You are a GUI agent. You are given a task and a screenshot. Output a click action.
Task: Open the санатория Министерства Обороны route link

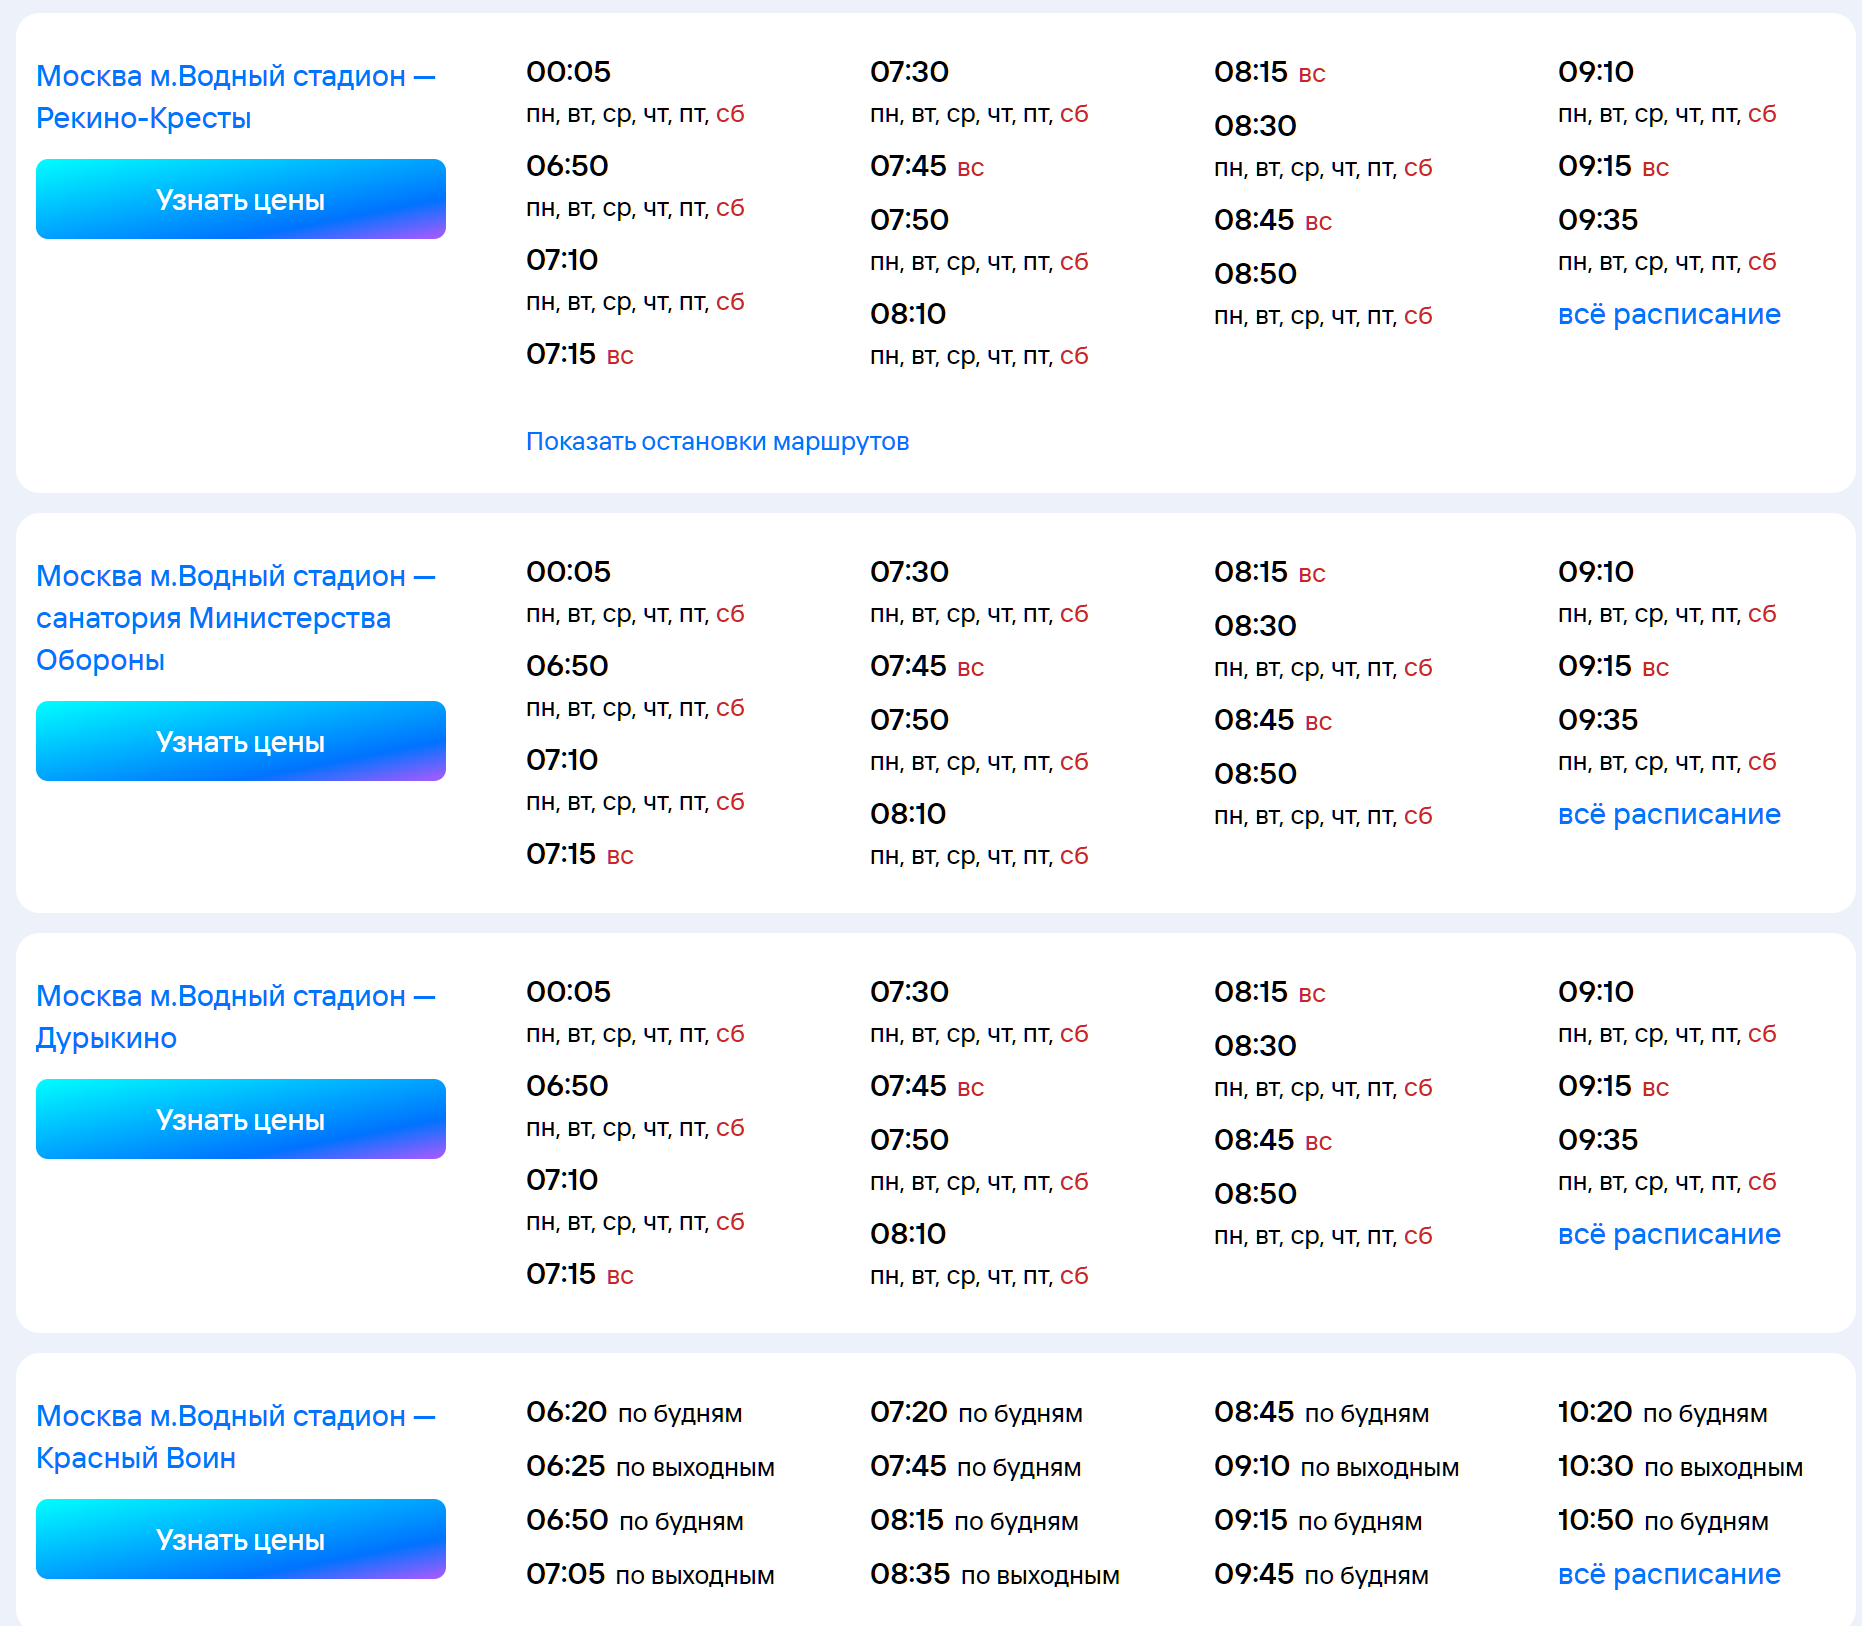pos(236,618)
